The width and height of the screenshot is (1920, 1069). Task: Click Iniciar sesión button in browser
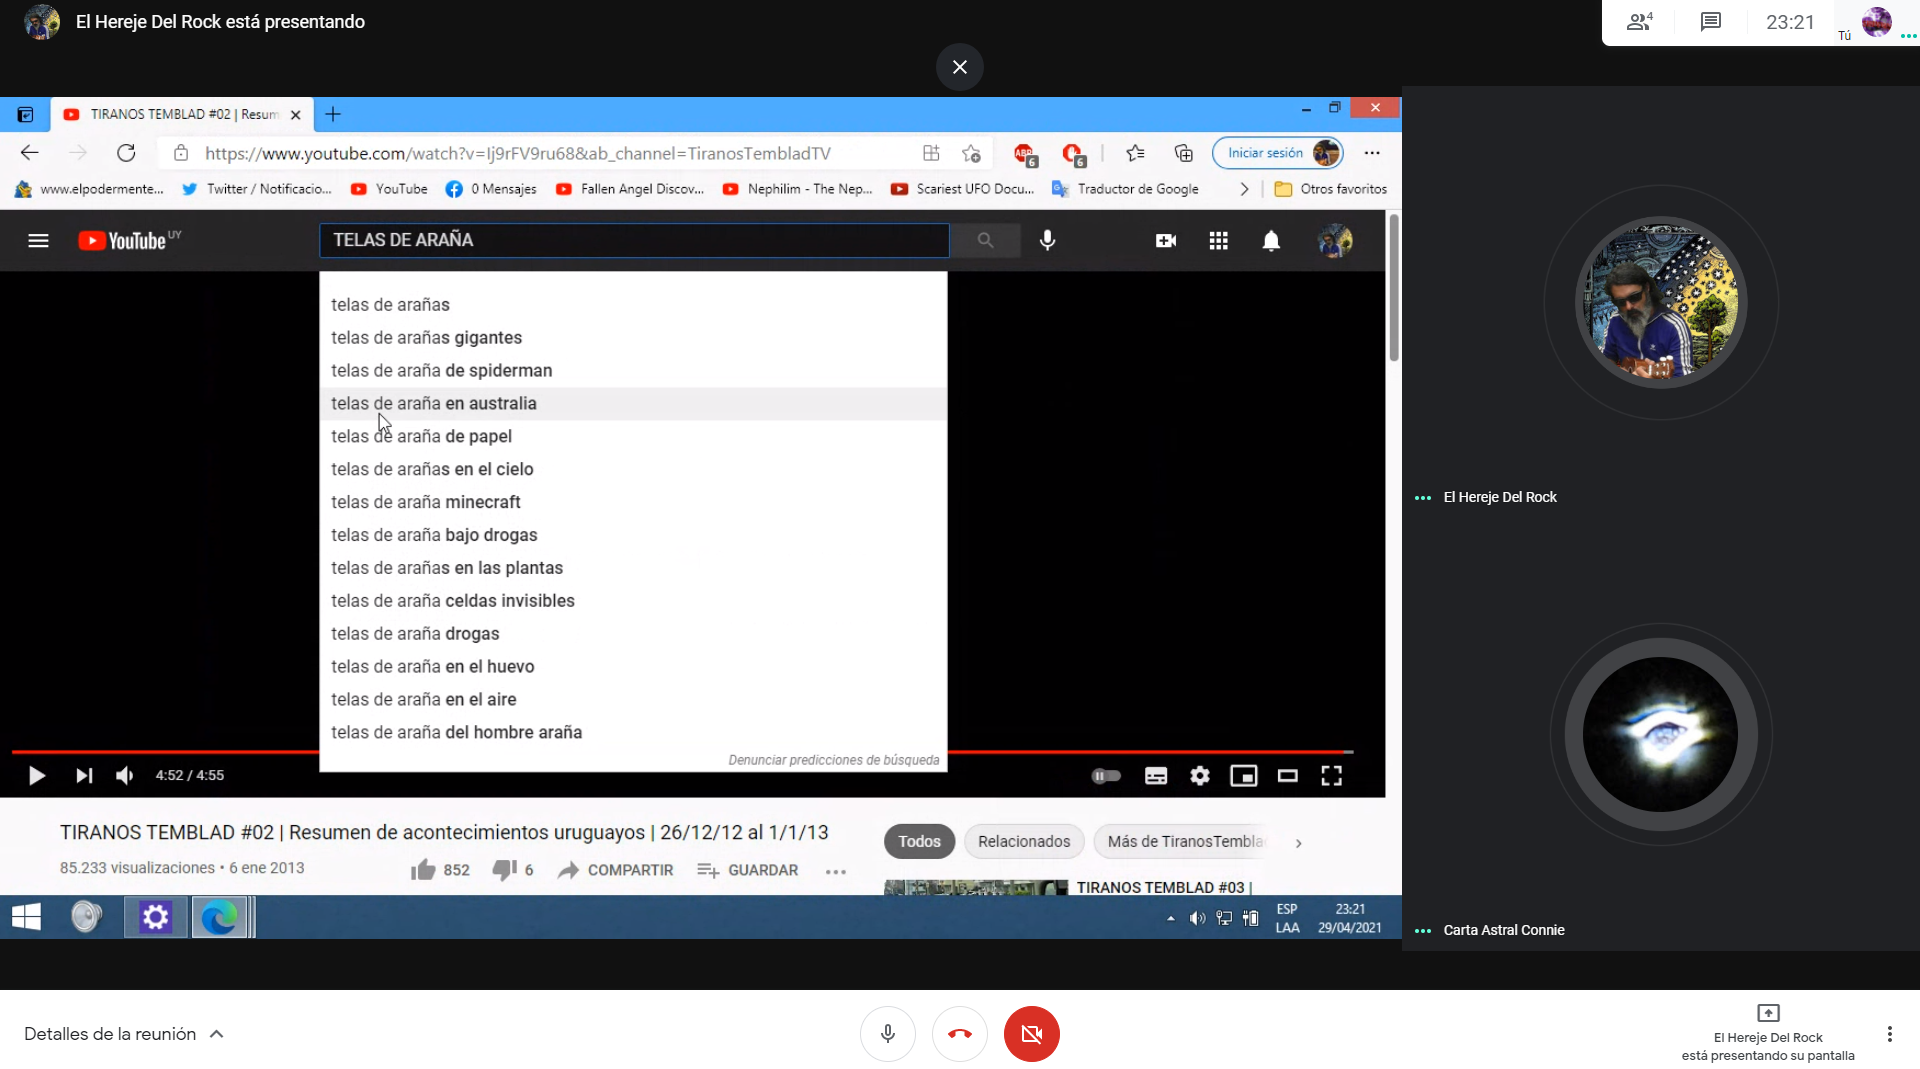(1277, 153)
